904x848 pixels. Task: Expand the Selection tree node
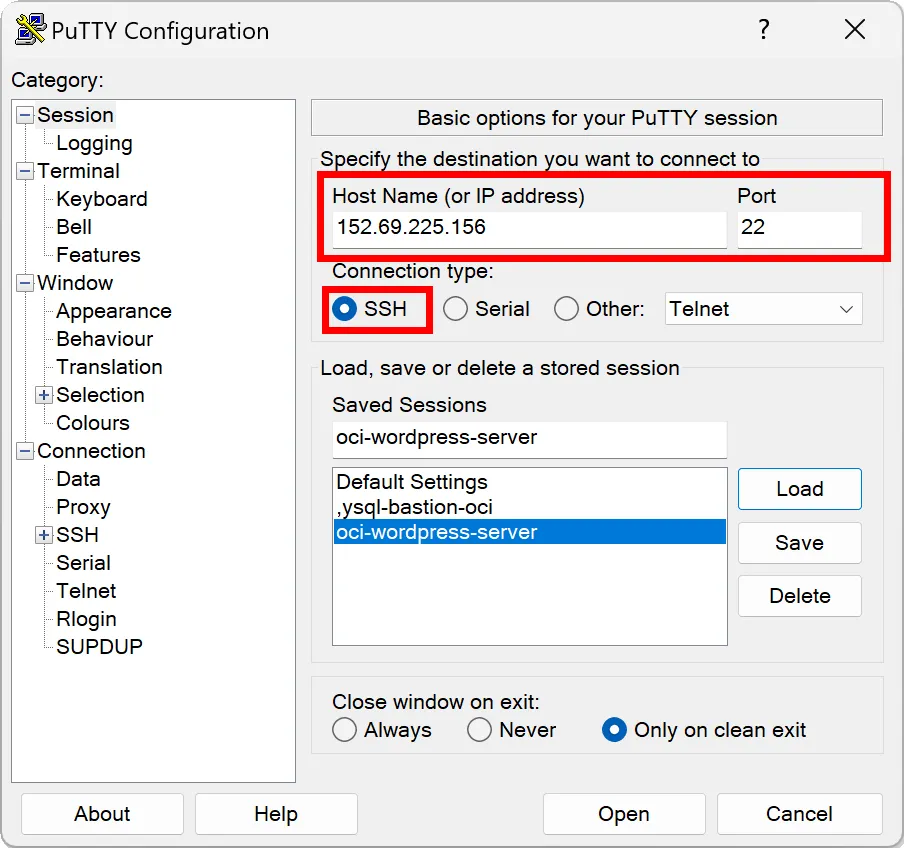[44, 395]
